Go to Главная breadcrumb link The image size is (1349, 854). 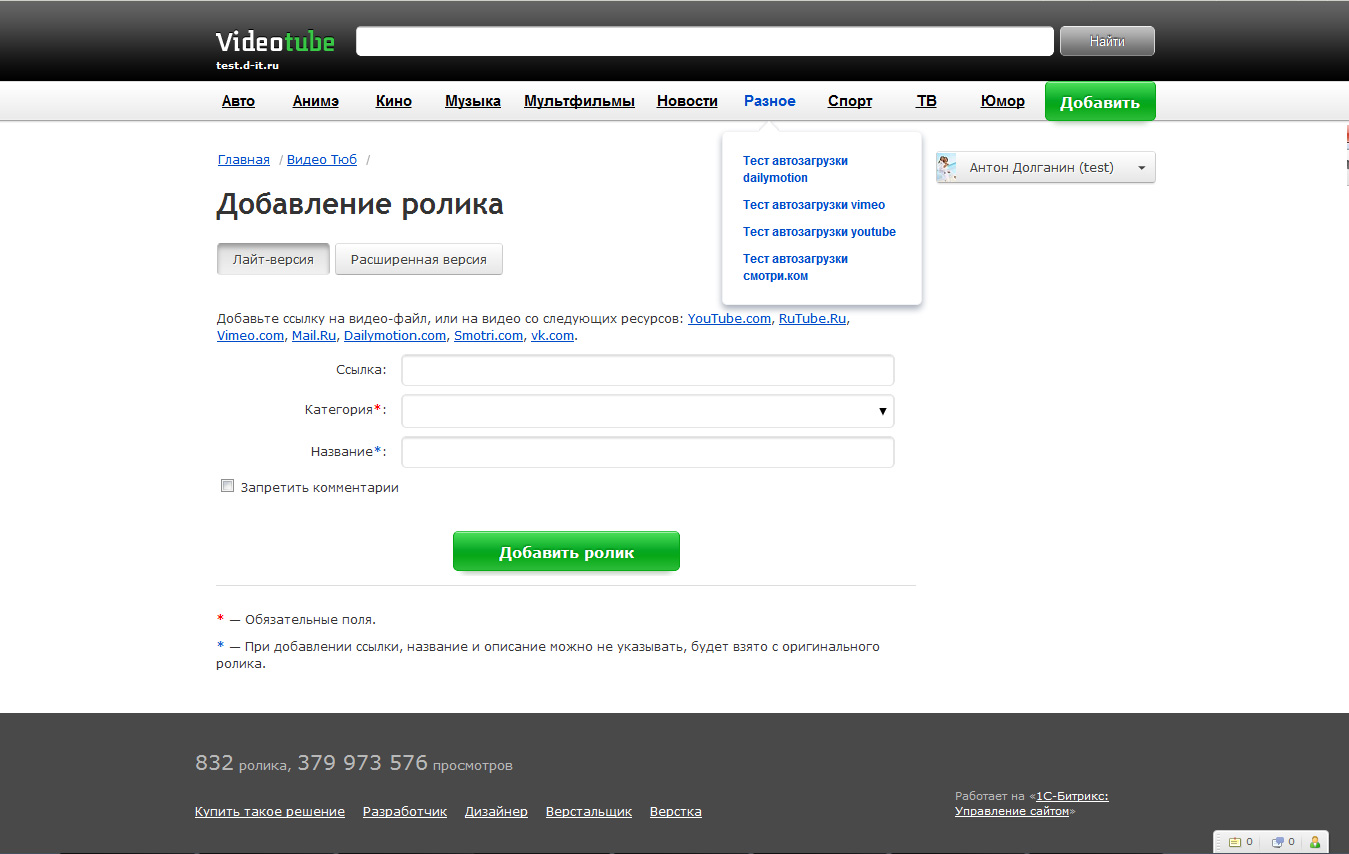pos(243,160)
